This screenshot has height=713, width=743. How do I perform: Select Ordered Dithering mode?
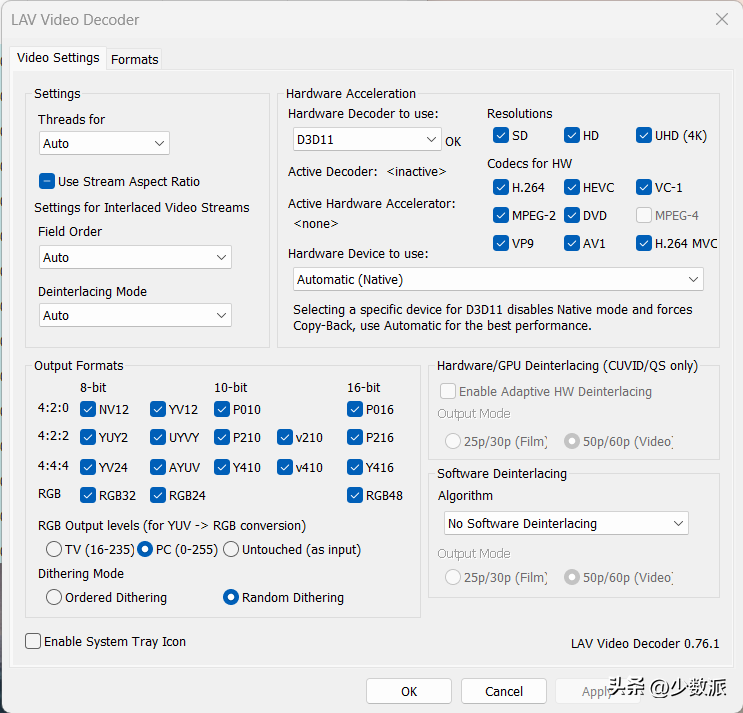[54, 597]
